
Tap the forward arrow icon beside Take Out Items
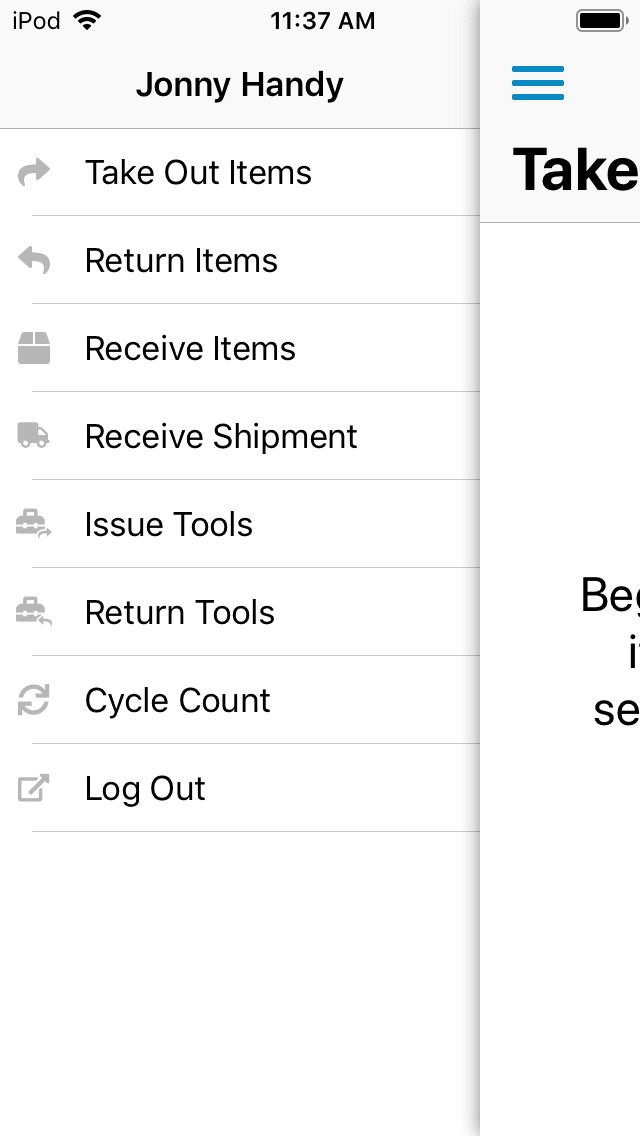34,173
